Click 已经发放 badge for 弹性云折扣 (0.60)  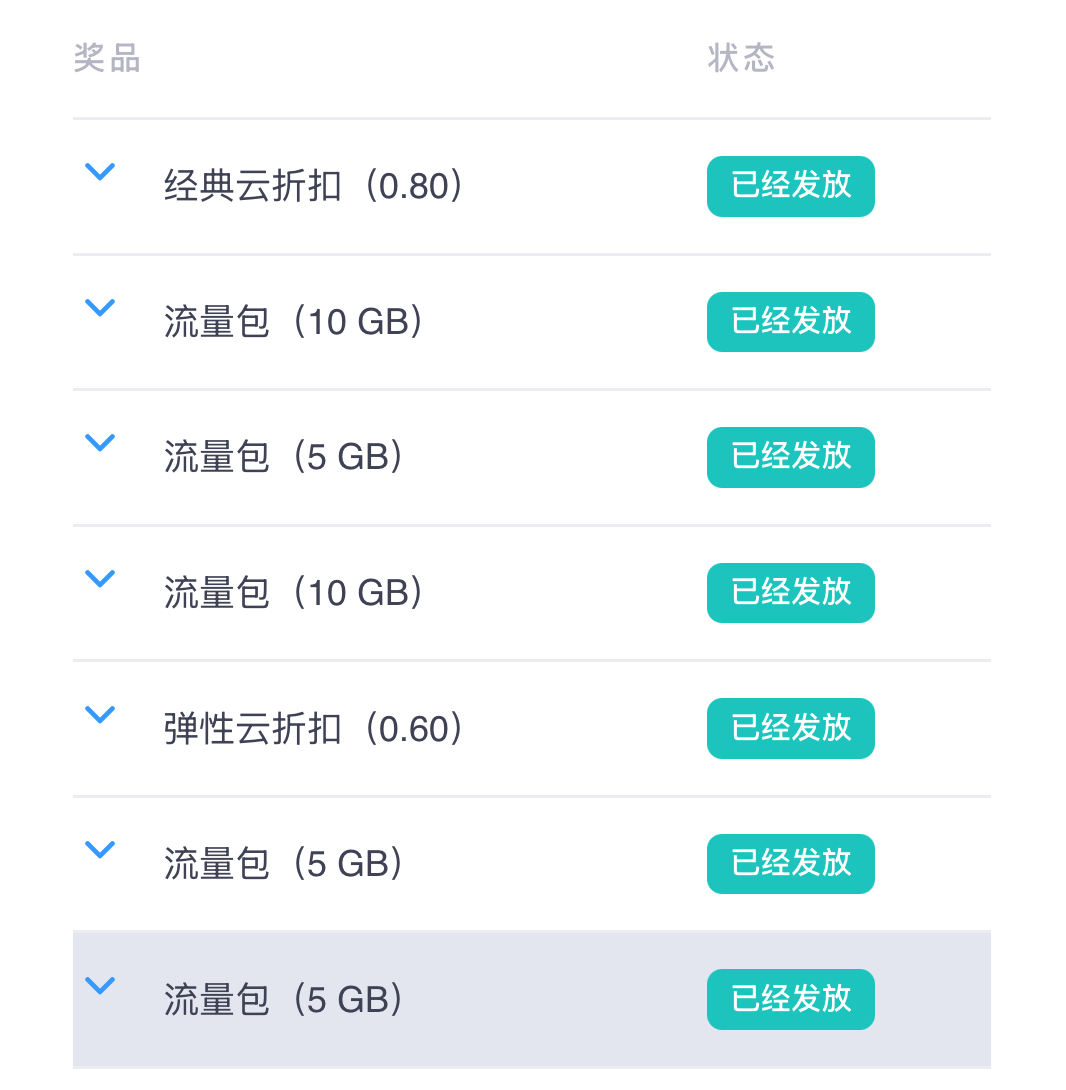point(790,728)
